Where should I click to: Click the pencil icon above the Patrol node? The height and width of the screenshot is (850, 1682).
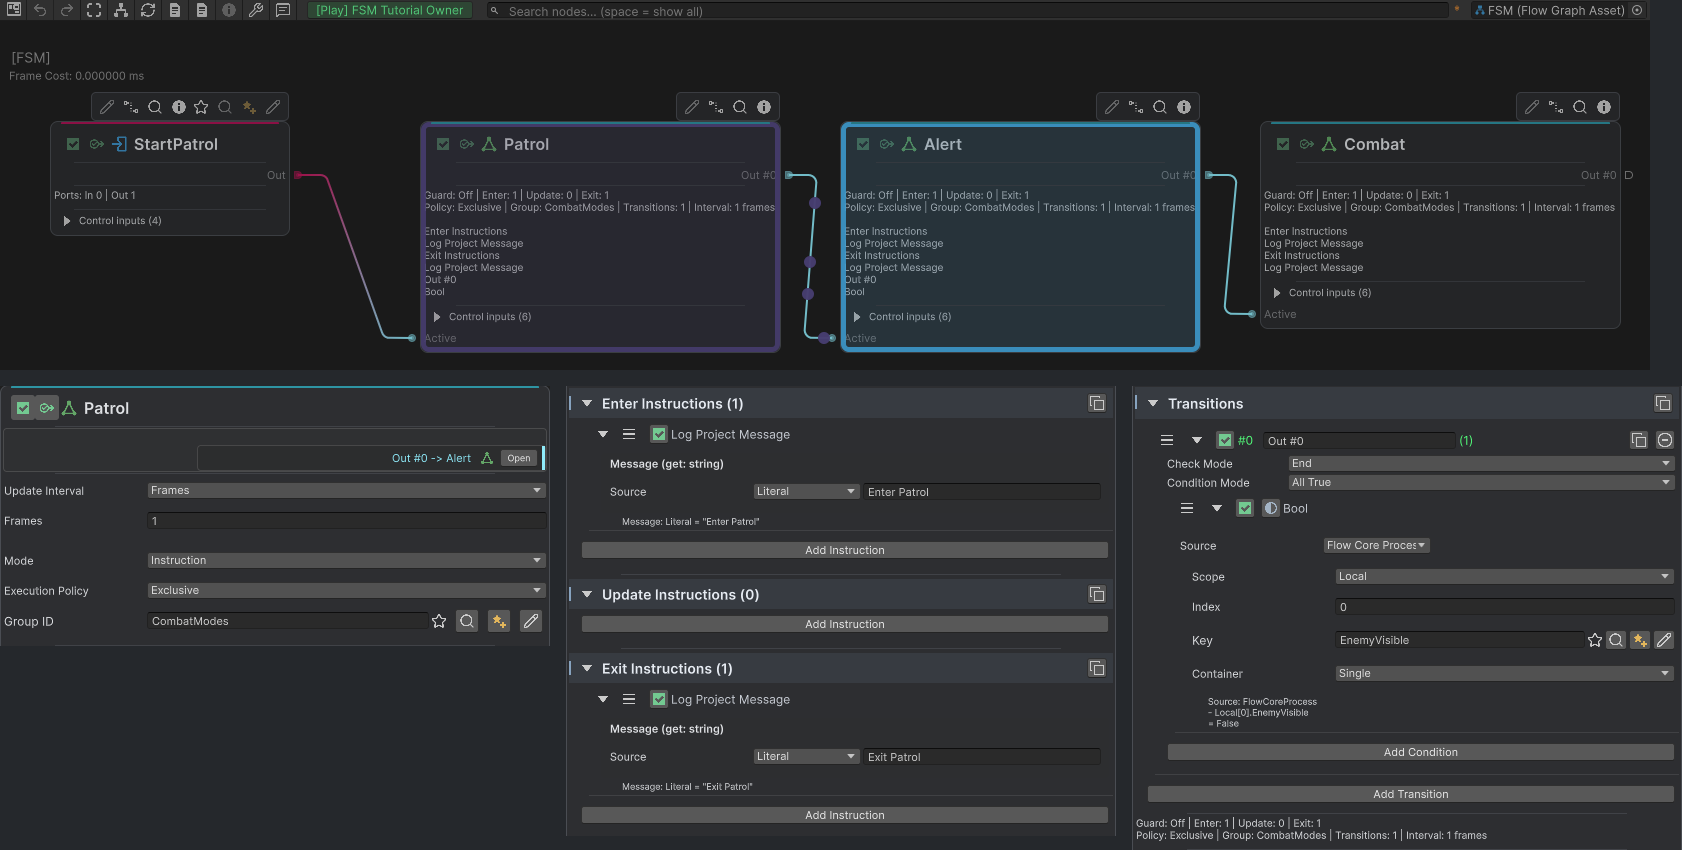point(692,107)
